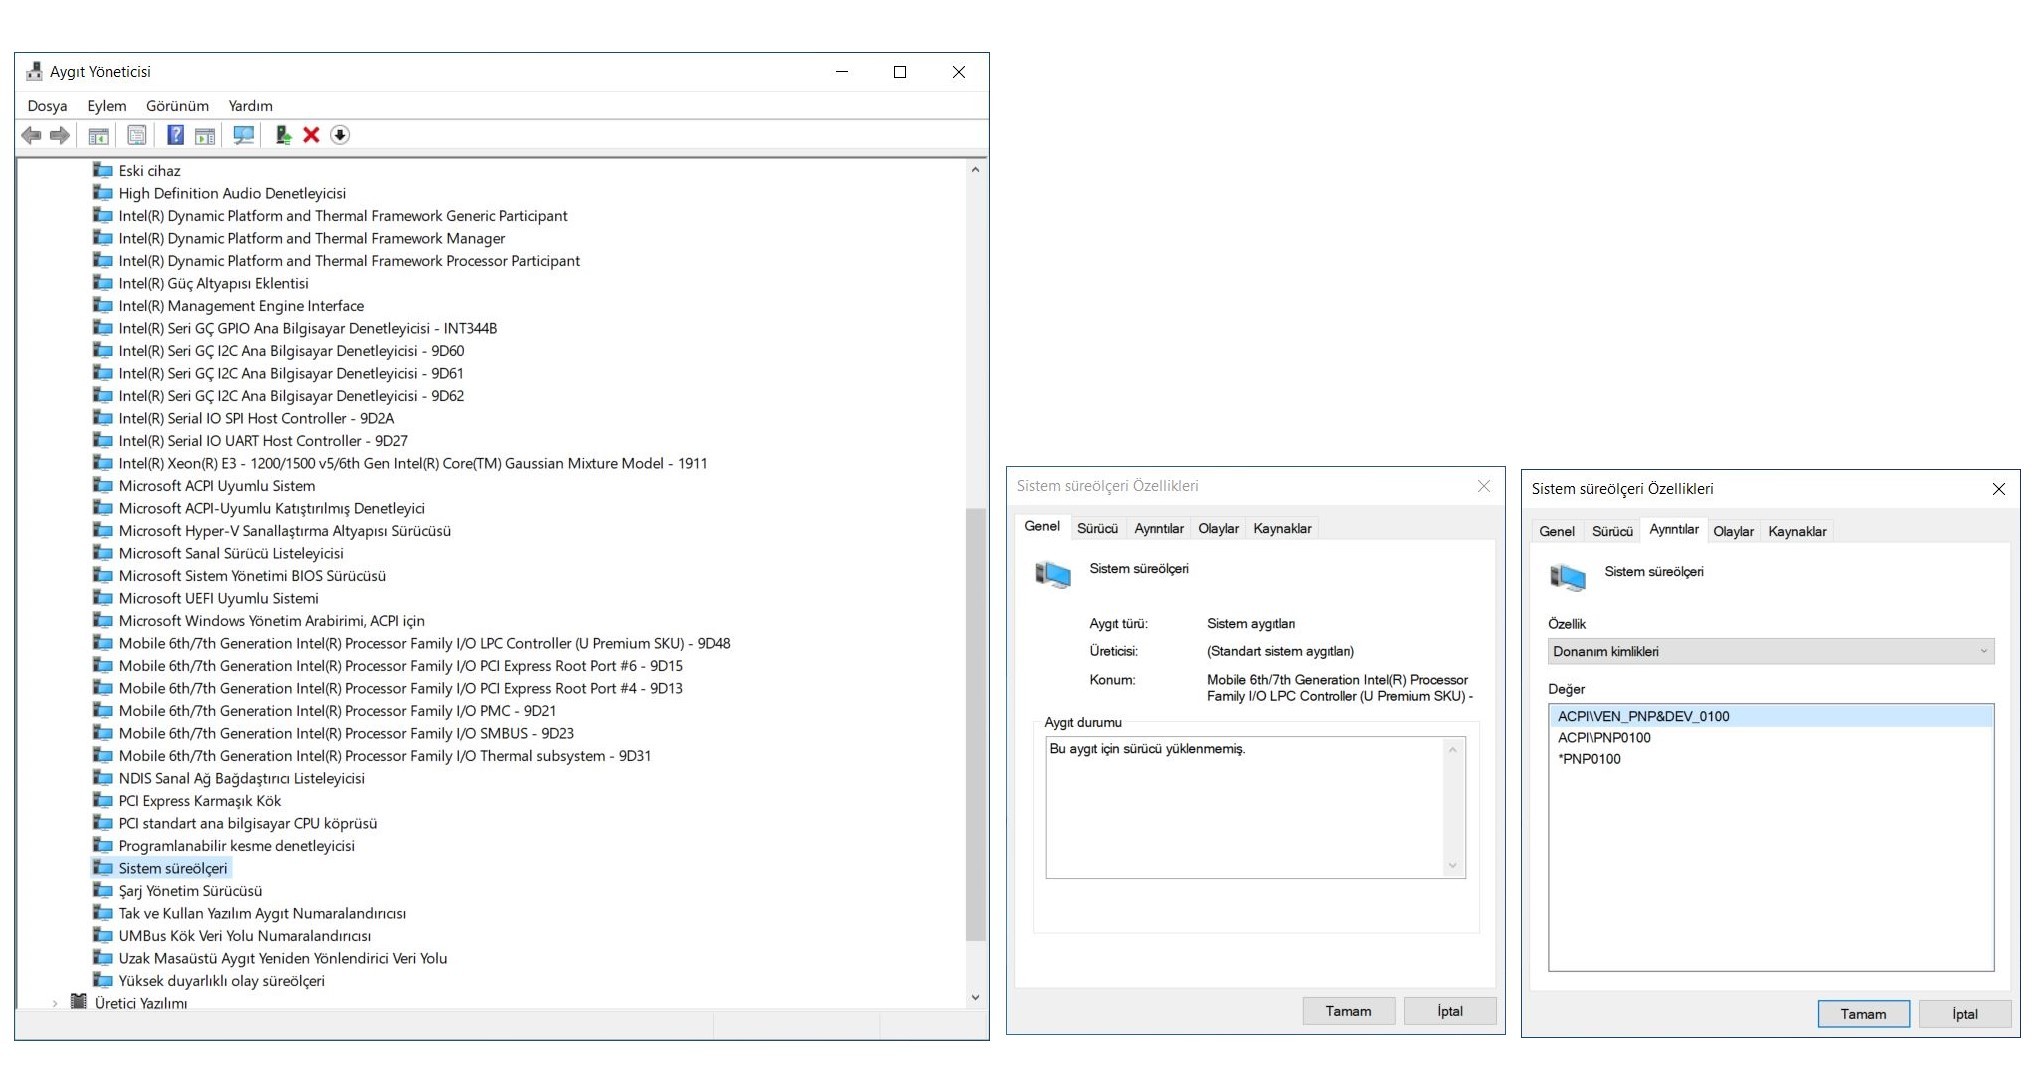Switch to Sürücü tab in left dialog
The height and width of the screenshot is (1092, 2040).
pyautogui.click(x=1097, y=528)
